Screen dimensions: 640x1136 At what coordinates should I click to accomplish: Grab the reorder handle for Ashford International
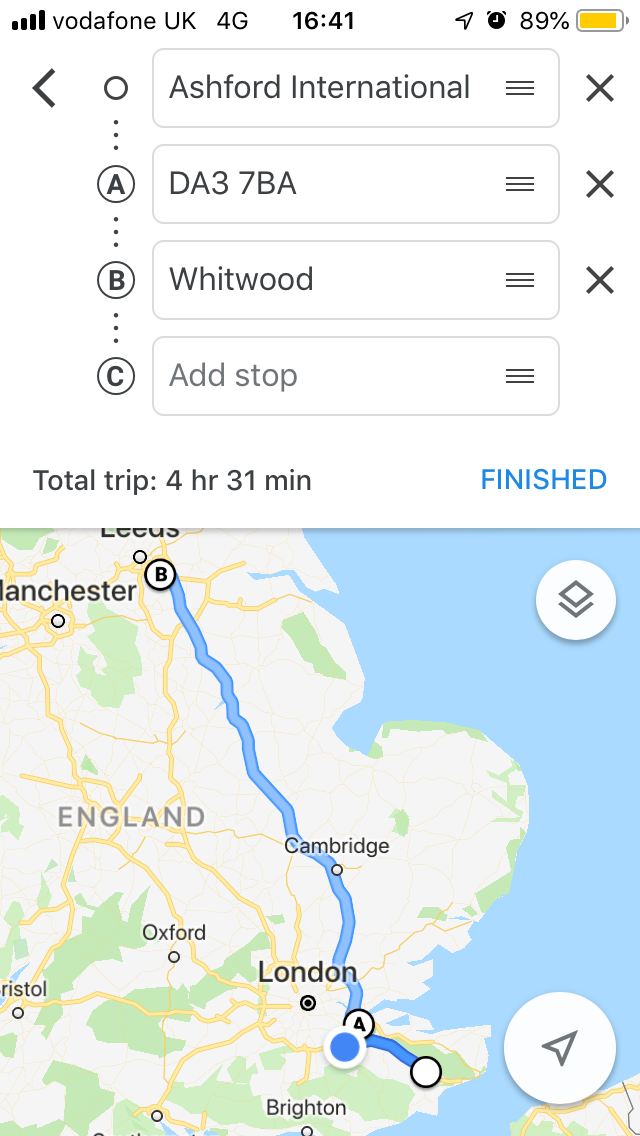coord(520,88)
